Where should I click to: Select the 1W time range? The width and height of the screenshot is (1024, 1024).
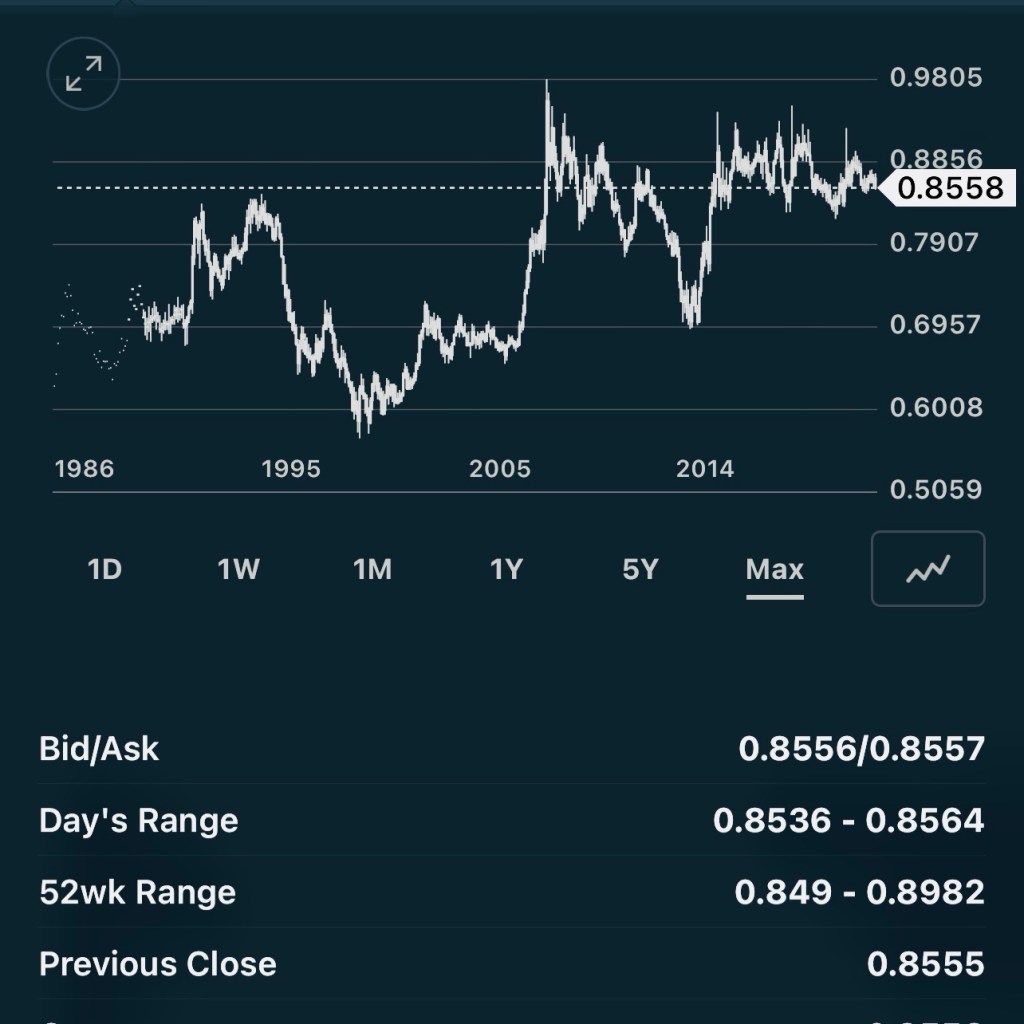[238, 570]
